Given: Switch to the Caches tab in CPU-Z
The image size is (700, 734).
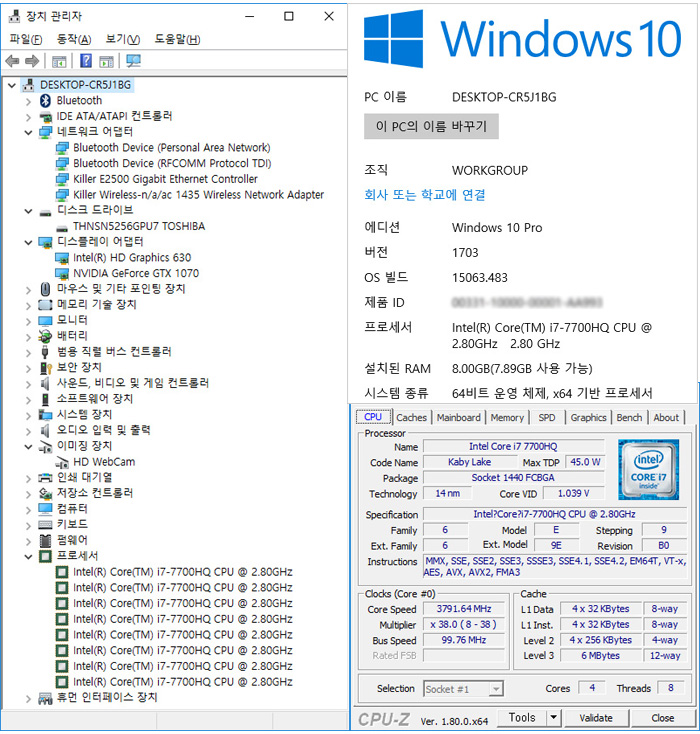Looking at the screenshot, I should [x=411, y=417].
